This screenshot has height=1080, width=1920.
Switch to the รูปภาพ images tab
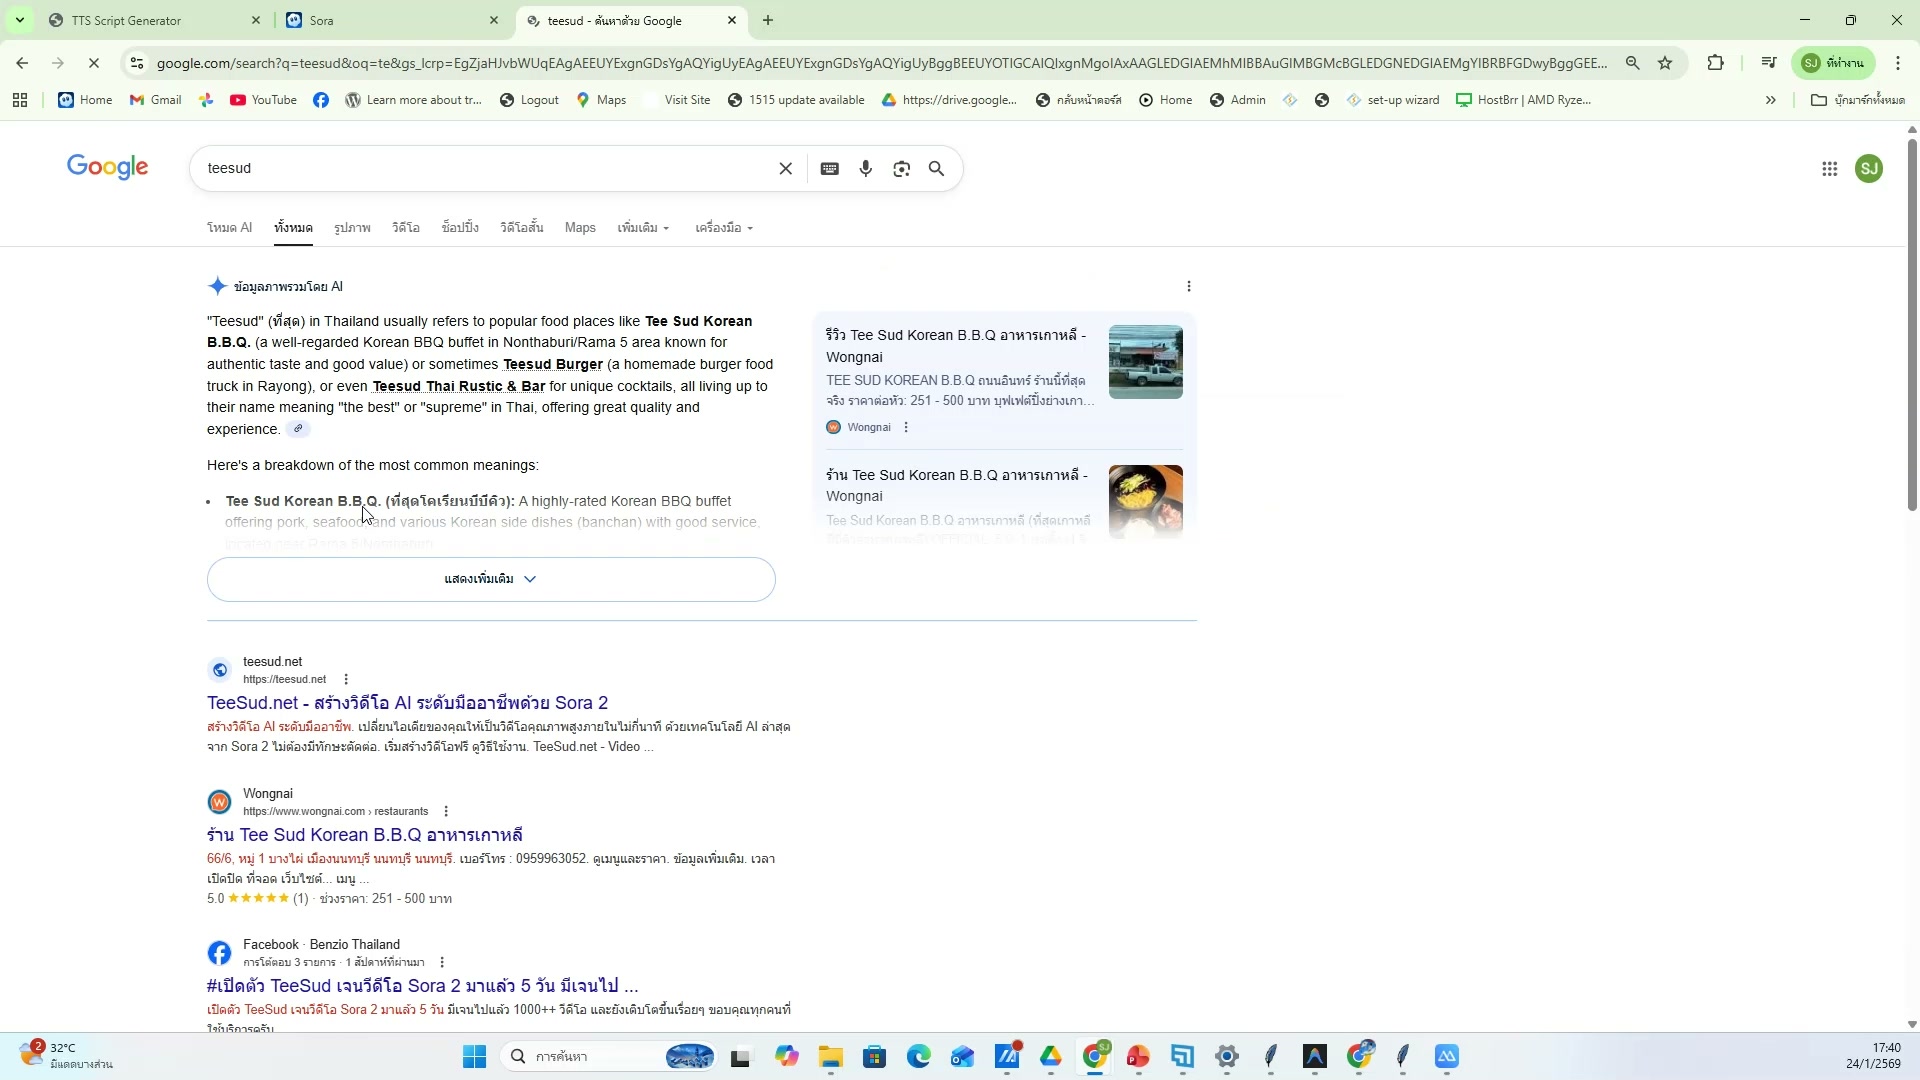pos(352,228)
